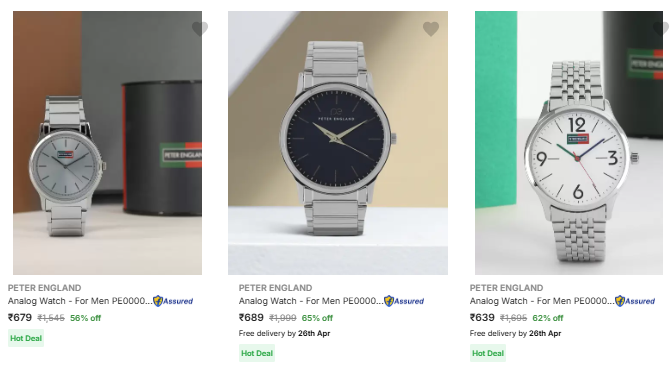Click heart icon on white numbered dial watch
The image size is (671, 370).
pos(662,29)
